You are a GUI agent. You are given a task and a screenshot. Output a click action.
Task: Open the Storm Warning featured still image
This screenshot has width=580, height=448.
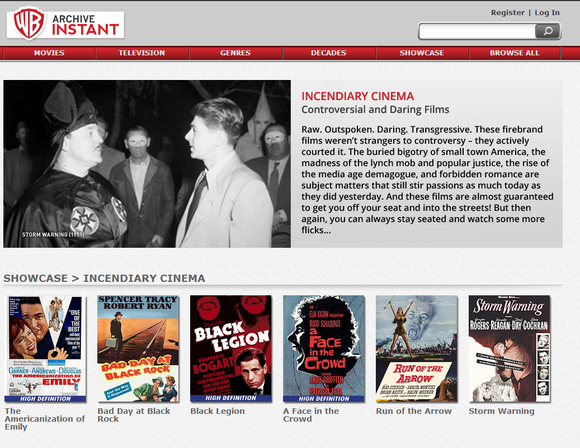pos(147,164)
